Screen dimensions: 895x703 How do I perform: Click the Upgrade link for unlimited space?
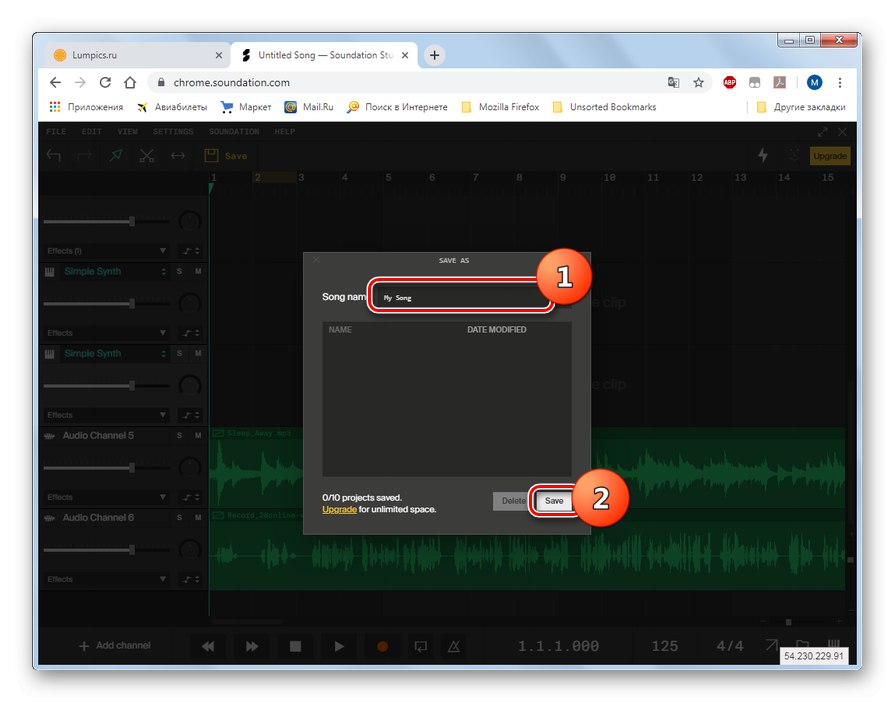click(x=339, y=510)
